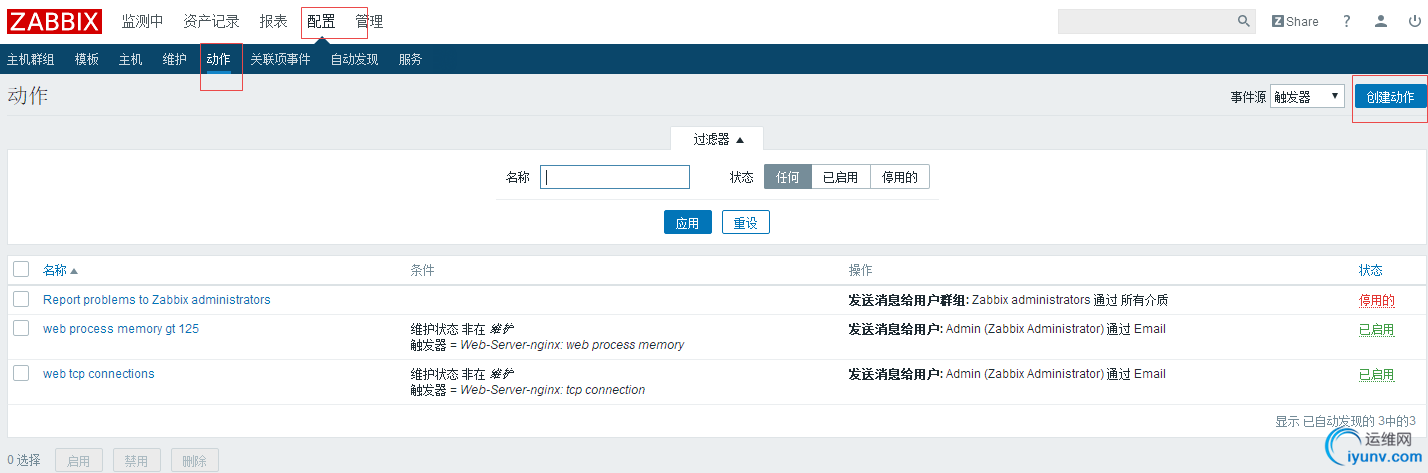
Task: Click the 操作 column header
Action: click(x=860, y=270)
